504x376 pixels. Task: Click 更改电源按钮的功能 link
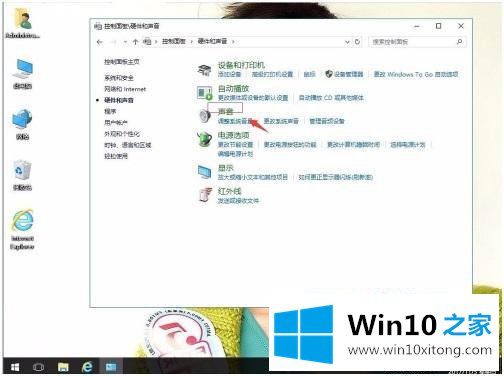pos(290,145)
